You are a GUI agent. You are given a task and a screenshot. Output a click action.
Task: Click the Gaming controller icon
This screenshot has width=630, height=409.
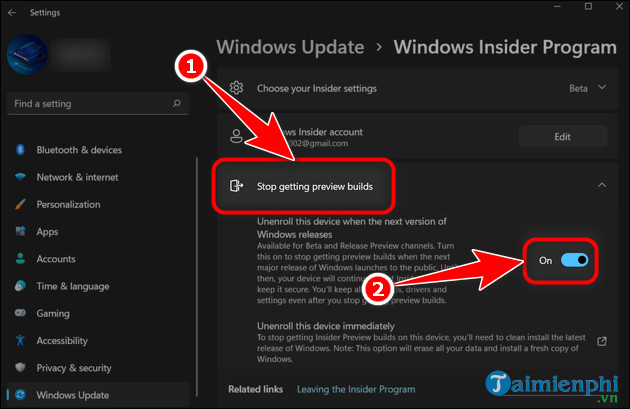click(x=20, y=313)
